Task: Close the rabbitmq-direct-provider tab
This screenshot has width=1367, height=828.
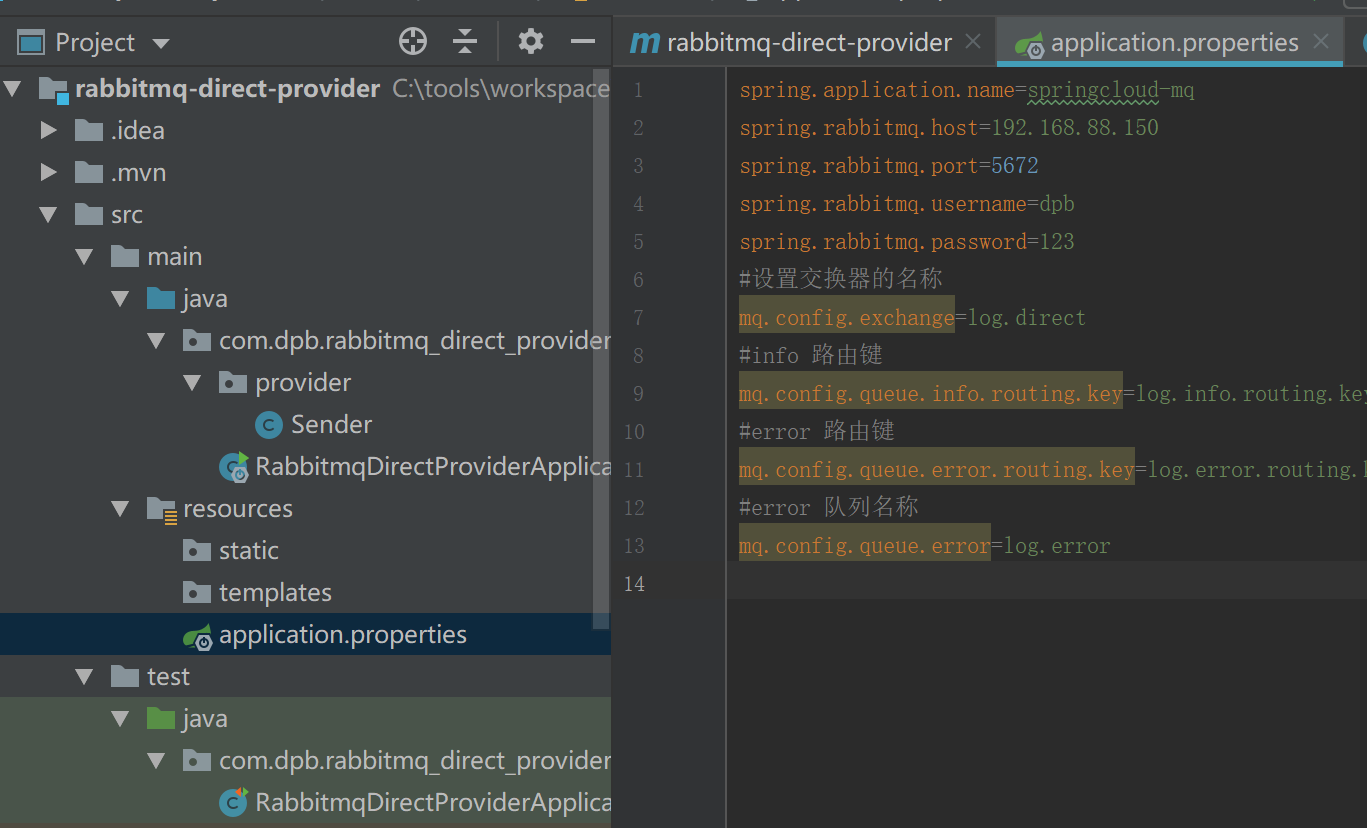Action: click(973, 42)
